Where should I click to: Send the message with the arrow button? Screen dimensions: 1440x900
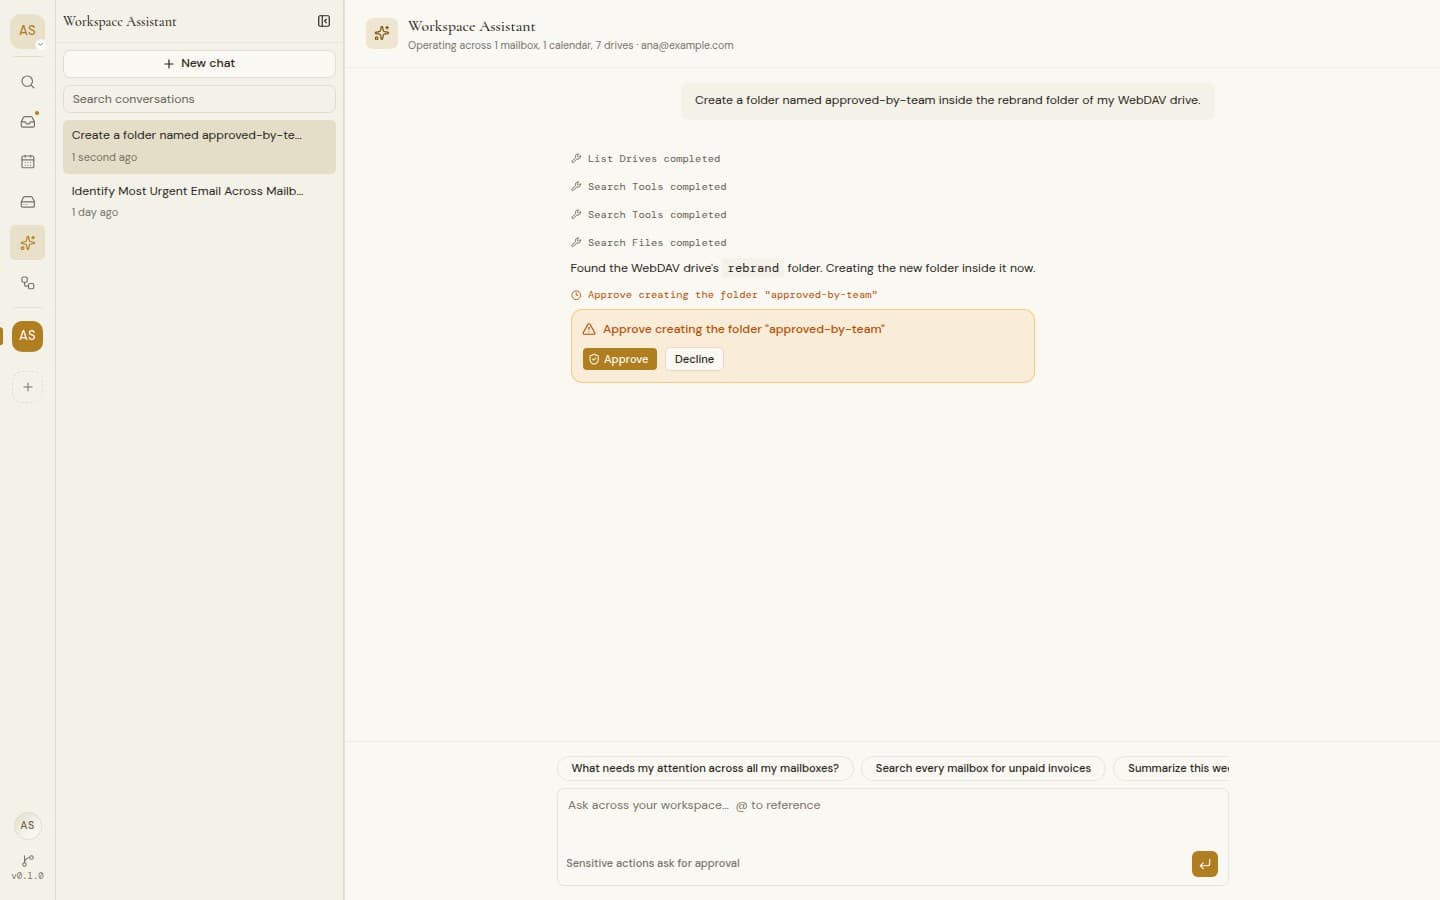pos(1205,864)
